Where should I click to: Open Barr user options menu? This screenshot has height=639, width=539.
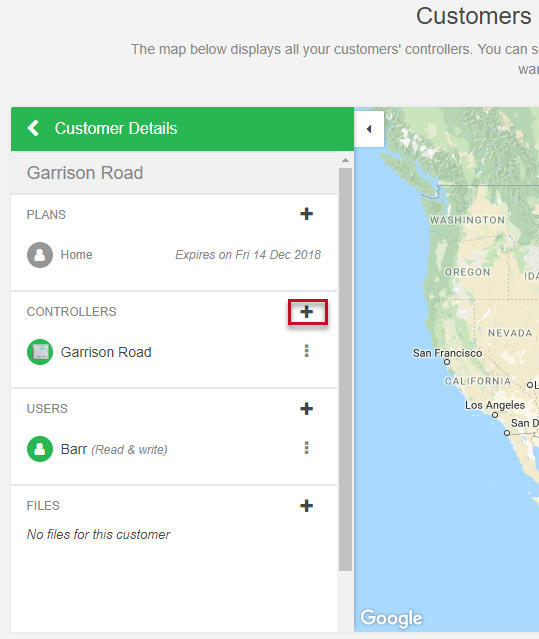coord(306,448)
